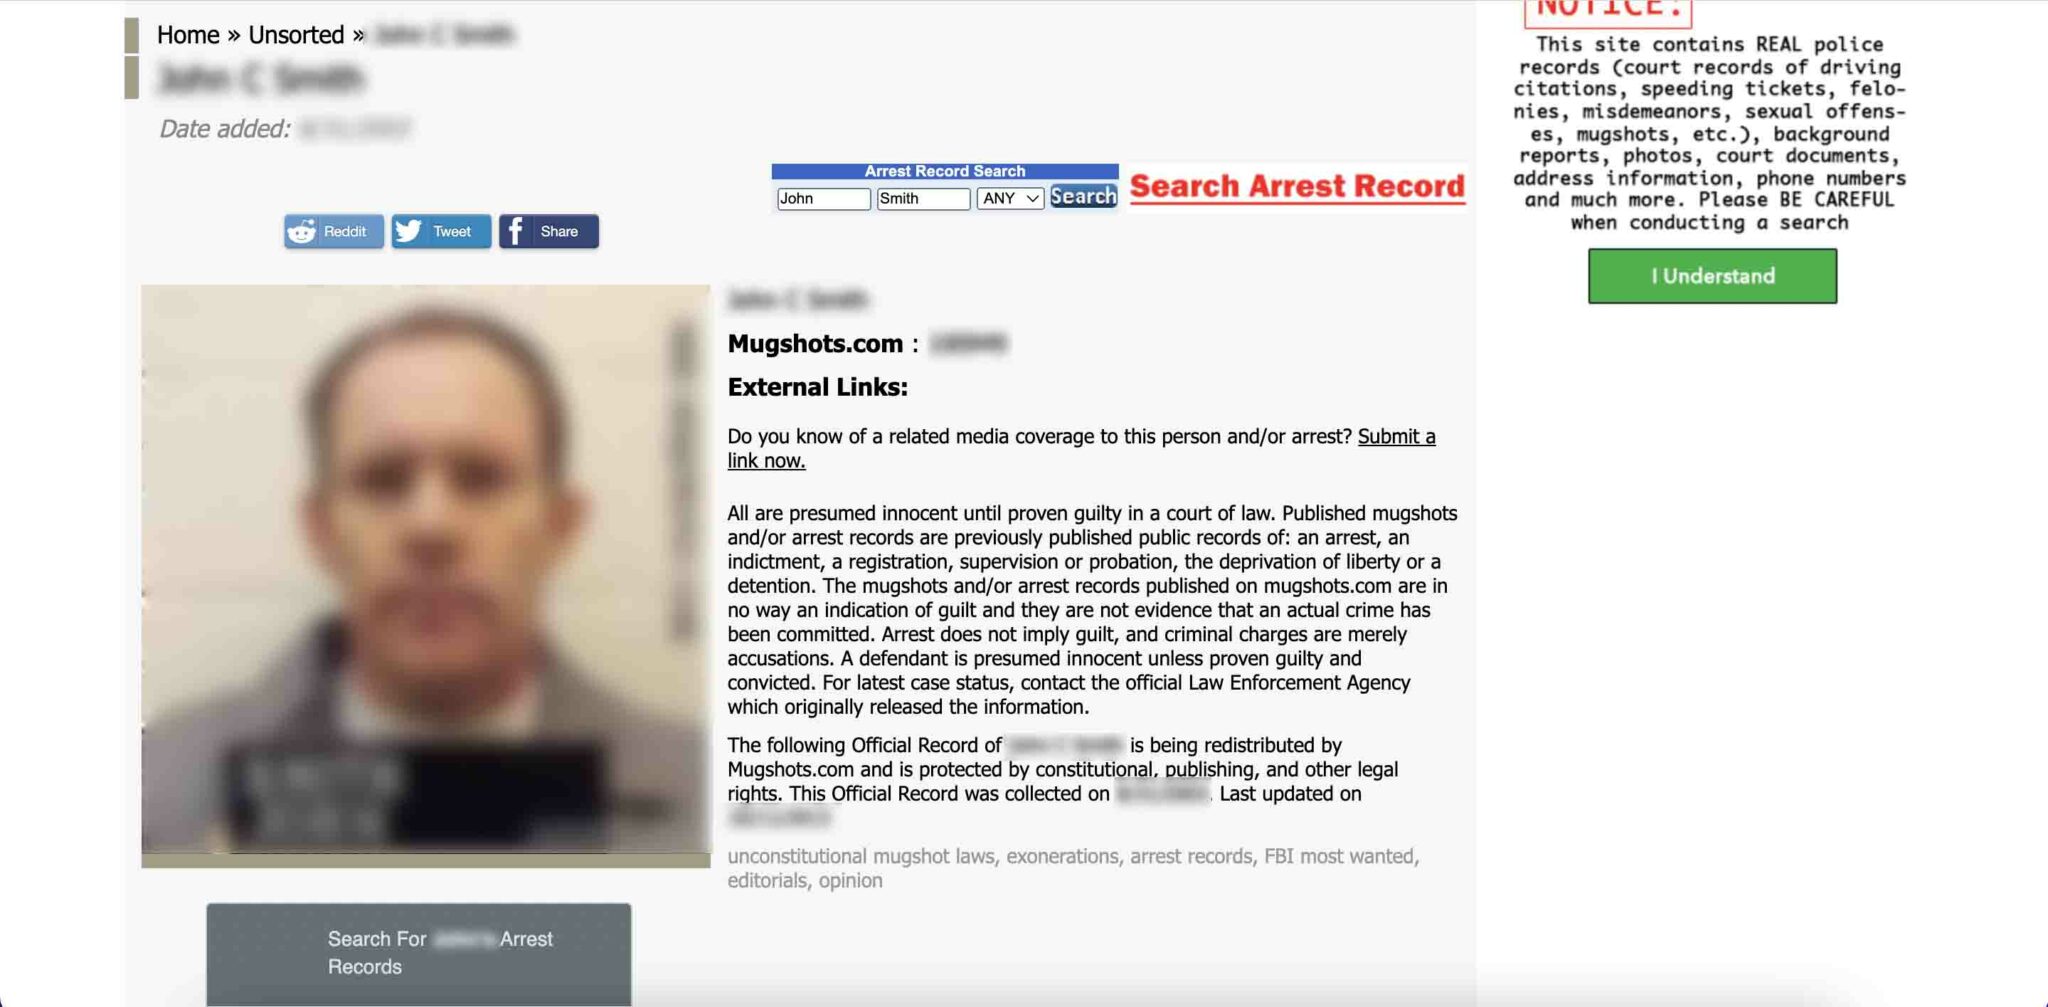Click the last name field containing Smith
The image size is (2048, 1007).
[x=923, y=198]
